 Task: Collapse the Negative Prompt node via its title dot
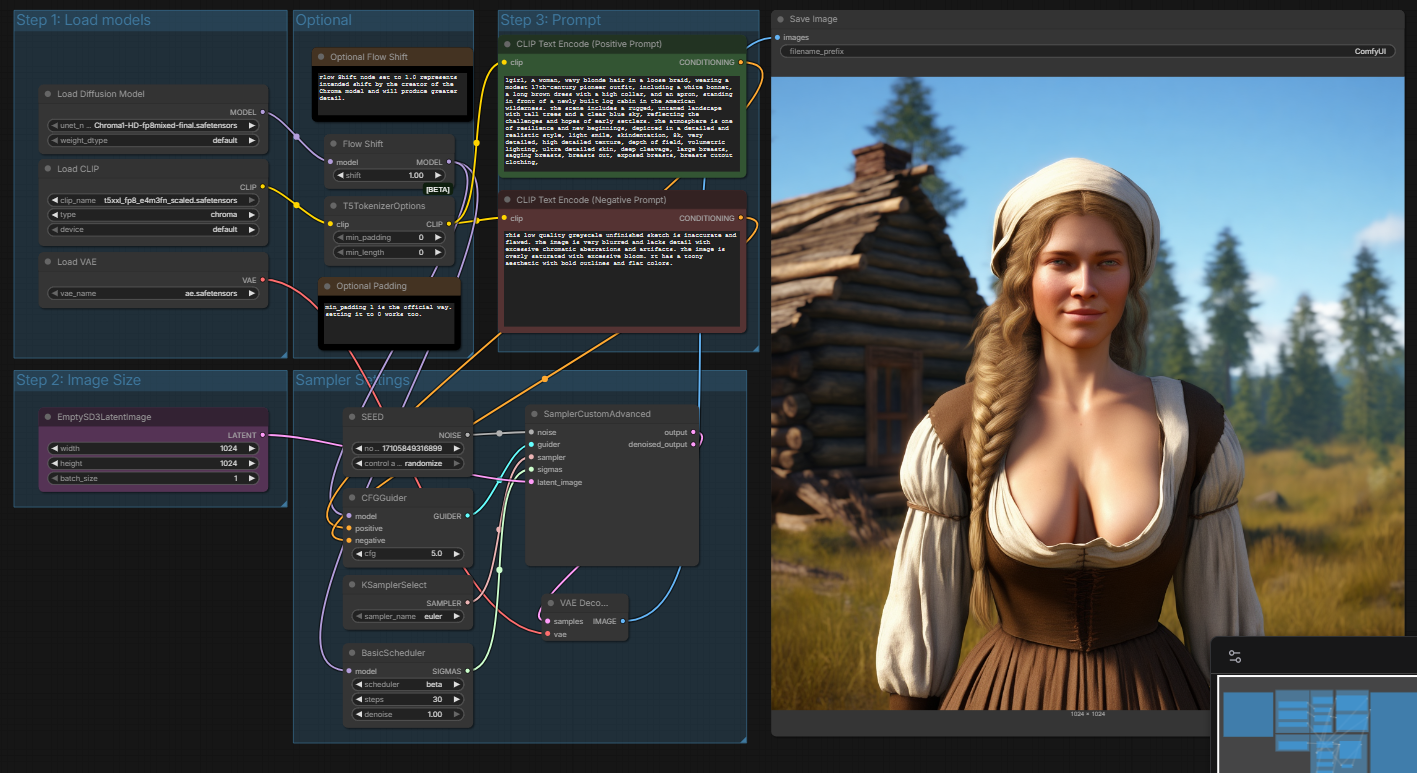click(x=507, y=200)
